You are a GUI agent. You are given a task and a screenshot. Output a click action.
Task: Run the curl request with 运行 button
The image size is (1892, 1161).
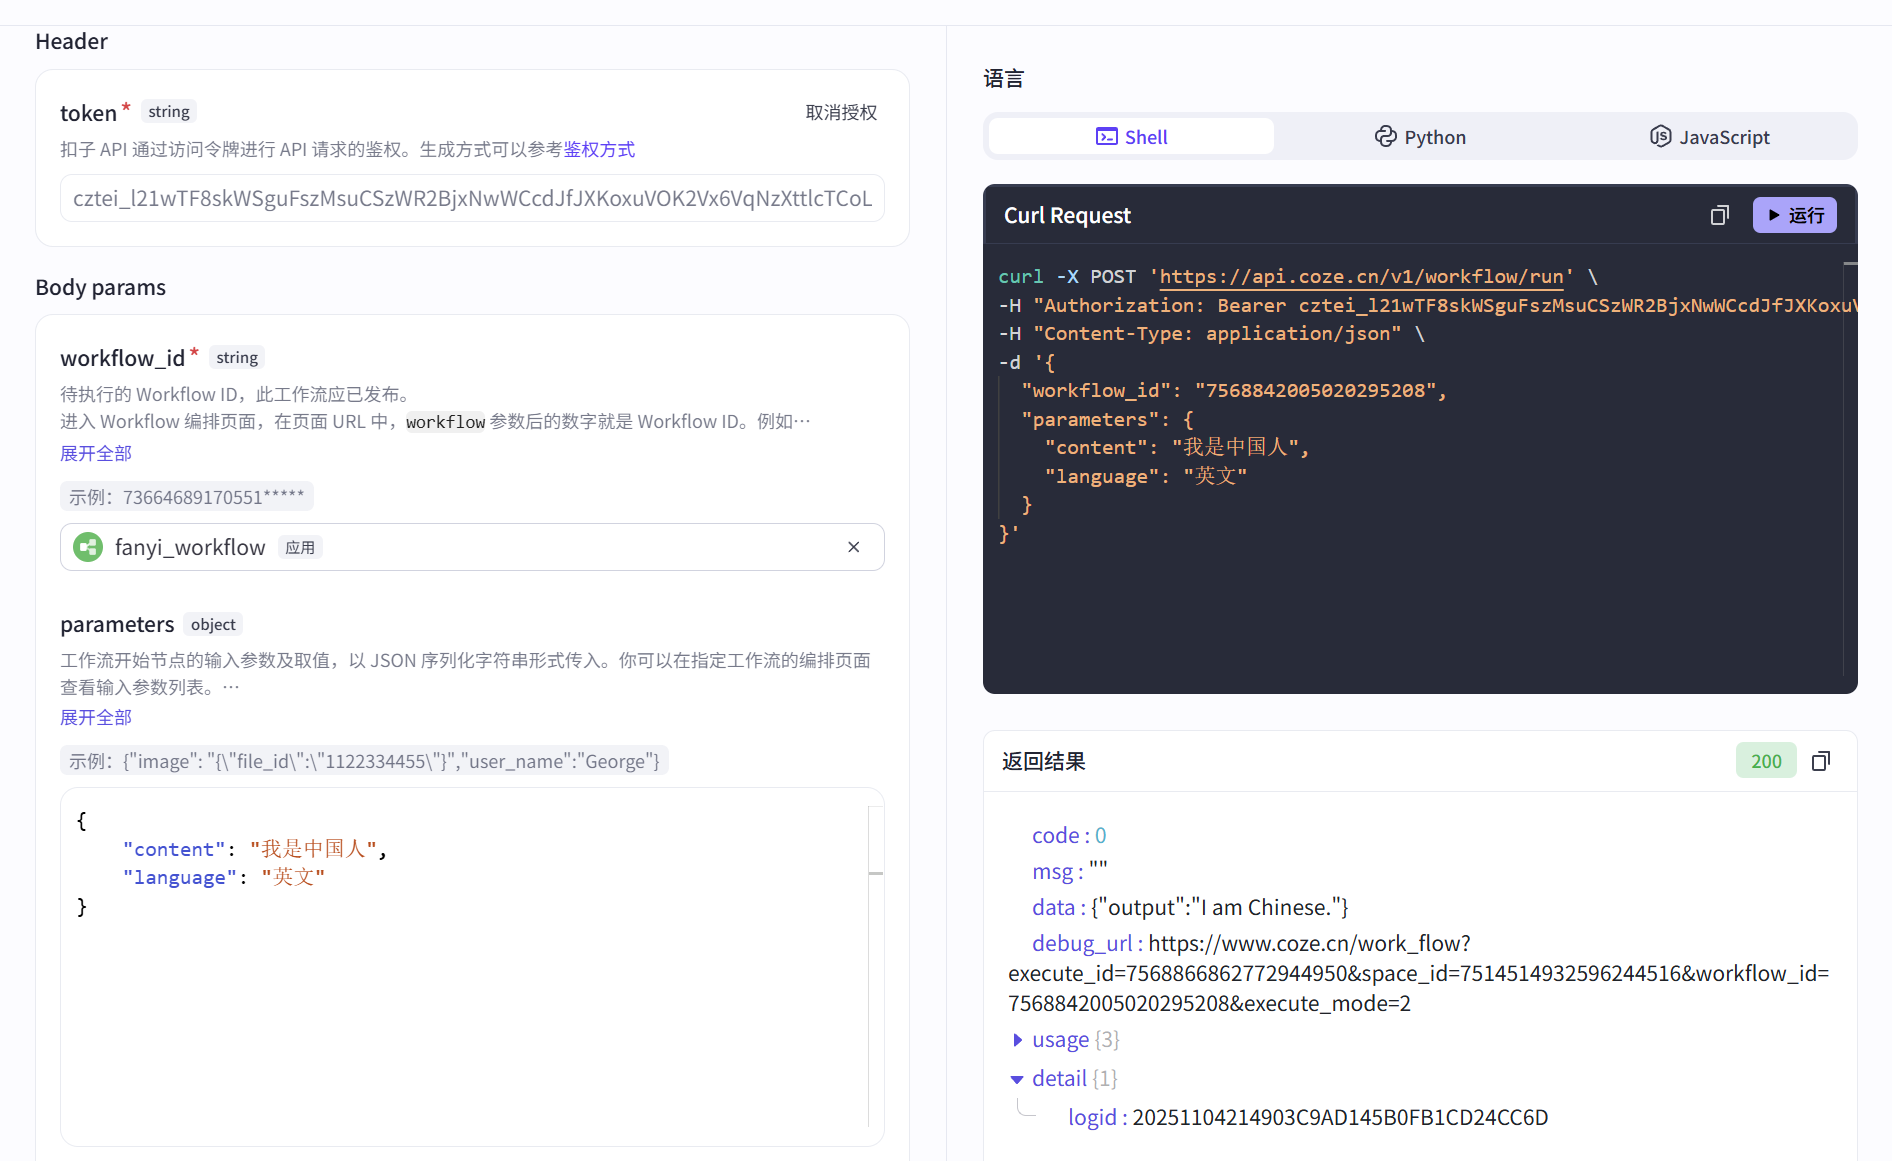pyautogui.click(x=1795, y=215)
